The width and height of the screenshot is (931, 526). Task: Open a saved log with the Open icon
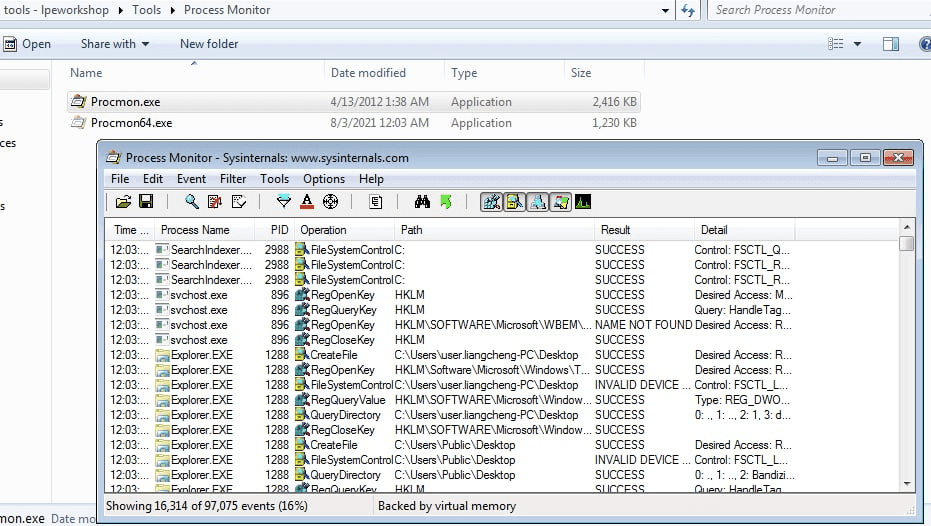(x=124, y=202)
